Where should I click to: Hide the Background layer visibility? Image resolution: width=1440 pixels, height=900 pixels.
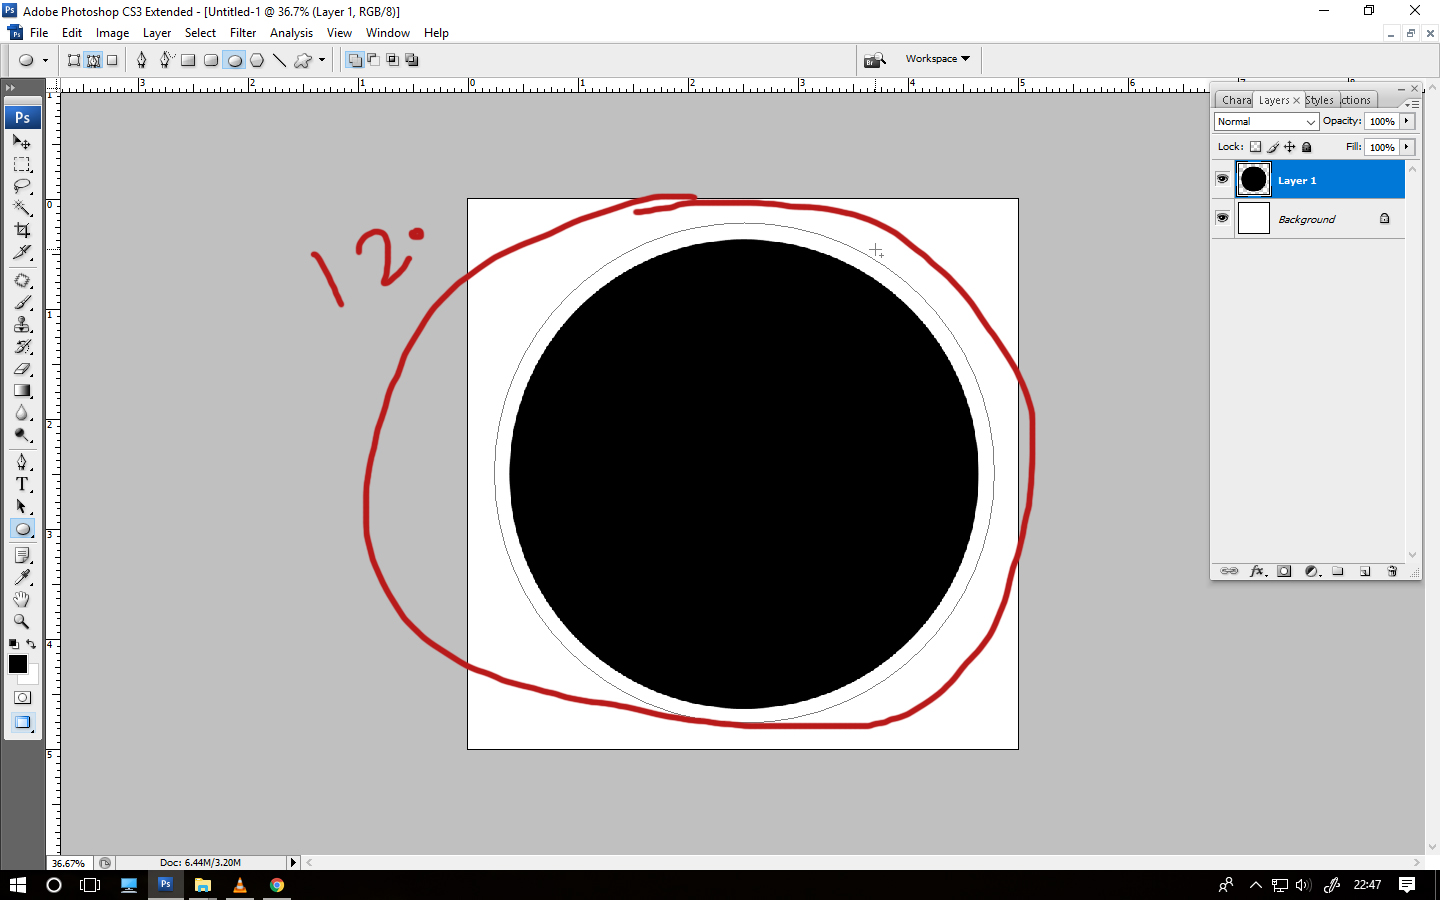coord(1222,218)
